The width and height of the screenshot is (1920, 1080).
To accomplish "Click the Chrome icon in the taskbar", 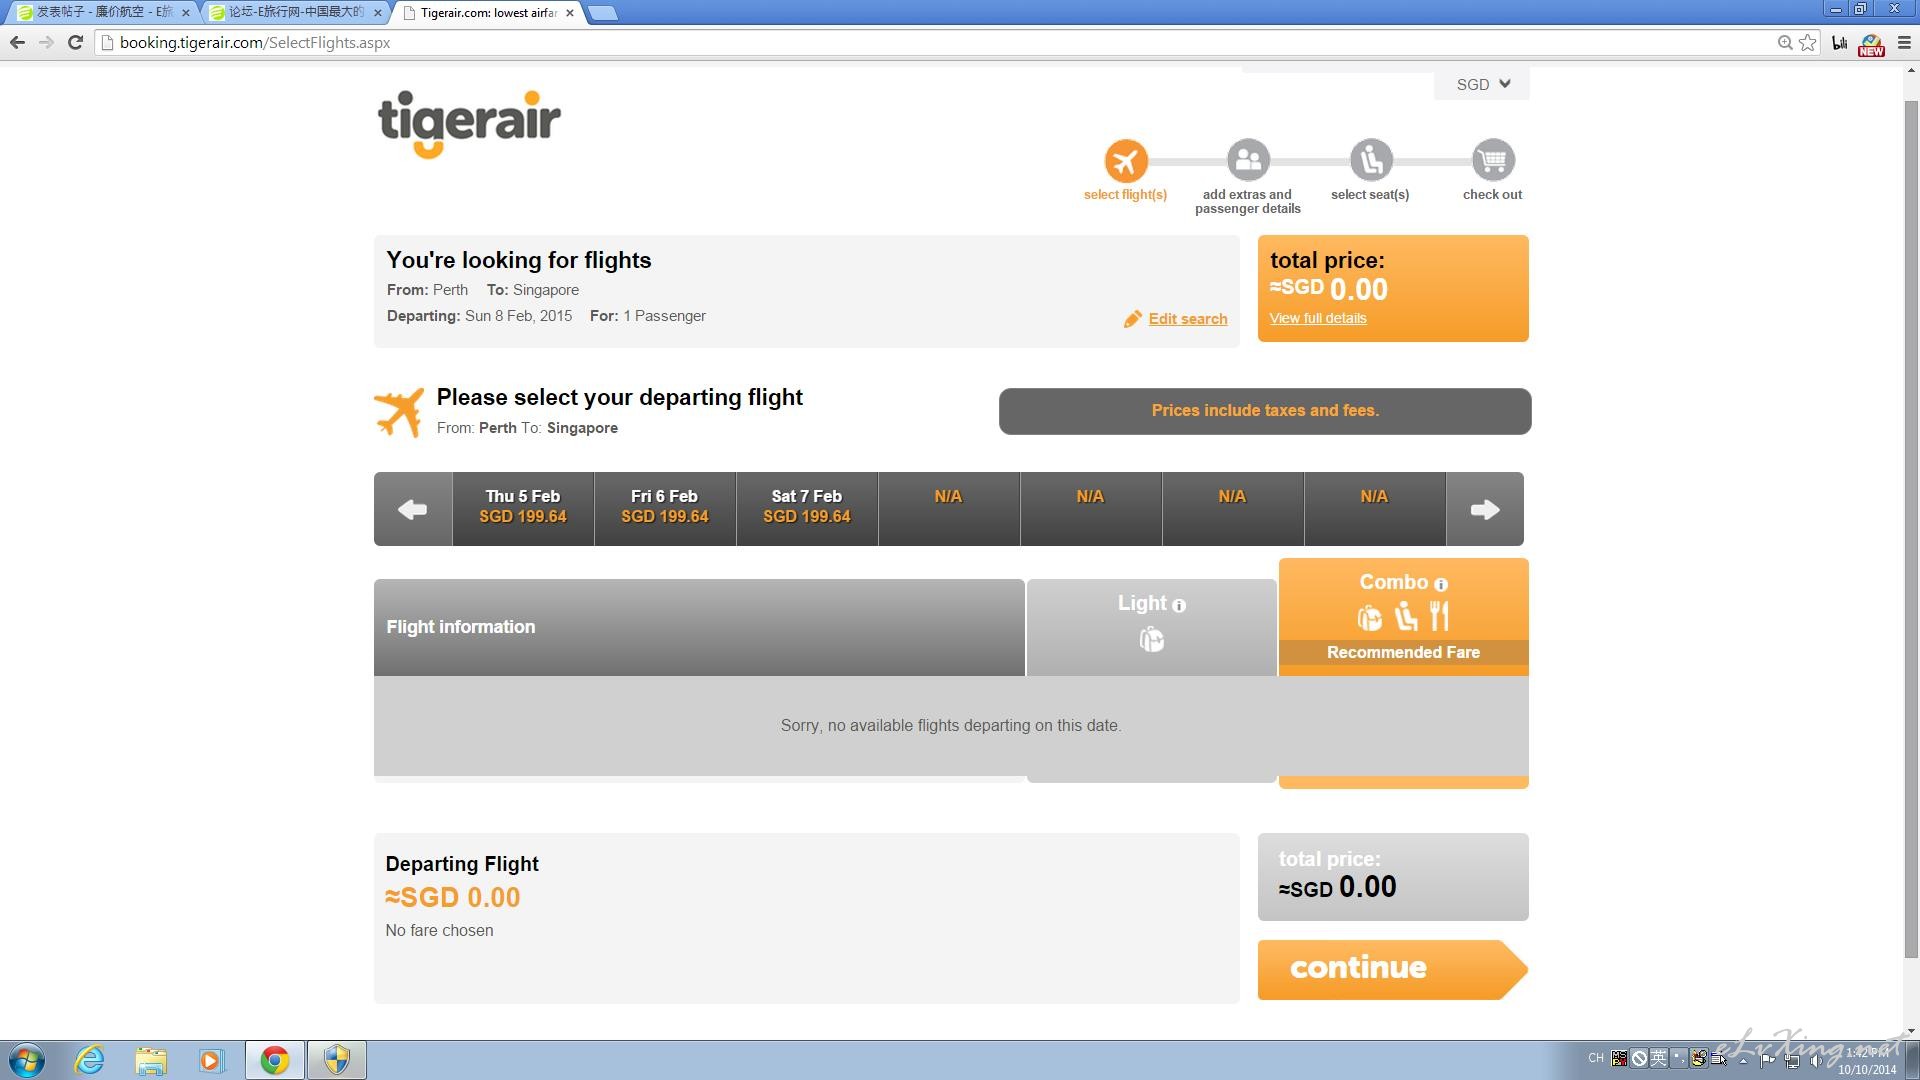I will tap(275, 1060).
